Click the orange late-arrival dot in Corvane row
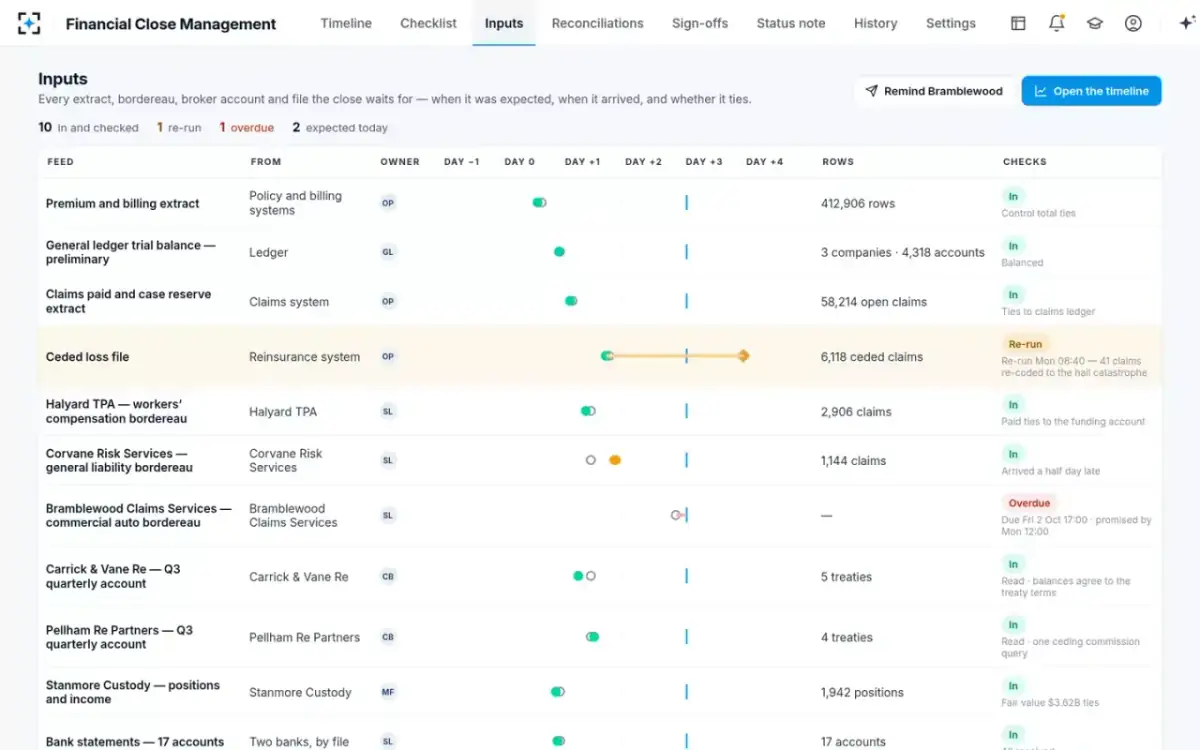Image resolution: width=1200 pixels, height=750 pixels. point(615,460)
